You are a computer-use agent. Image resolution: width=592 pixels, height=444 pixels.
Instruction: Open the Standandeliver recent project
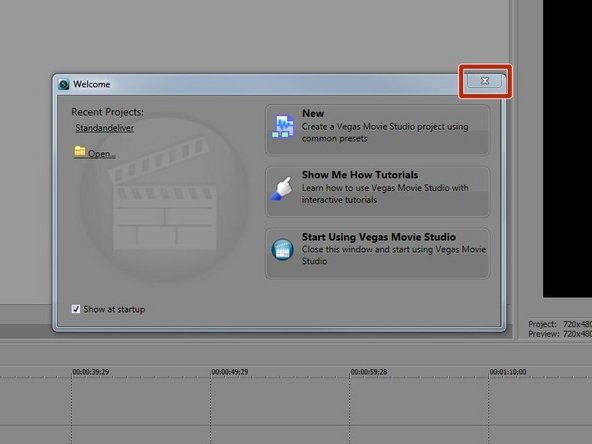click(105, 128)
